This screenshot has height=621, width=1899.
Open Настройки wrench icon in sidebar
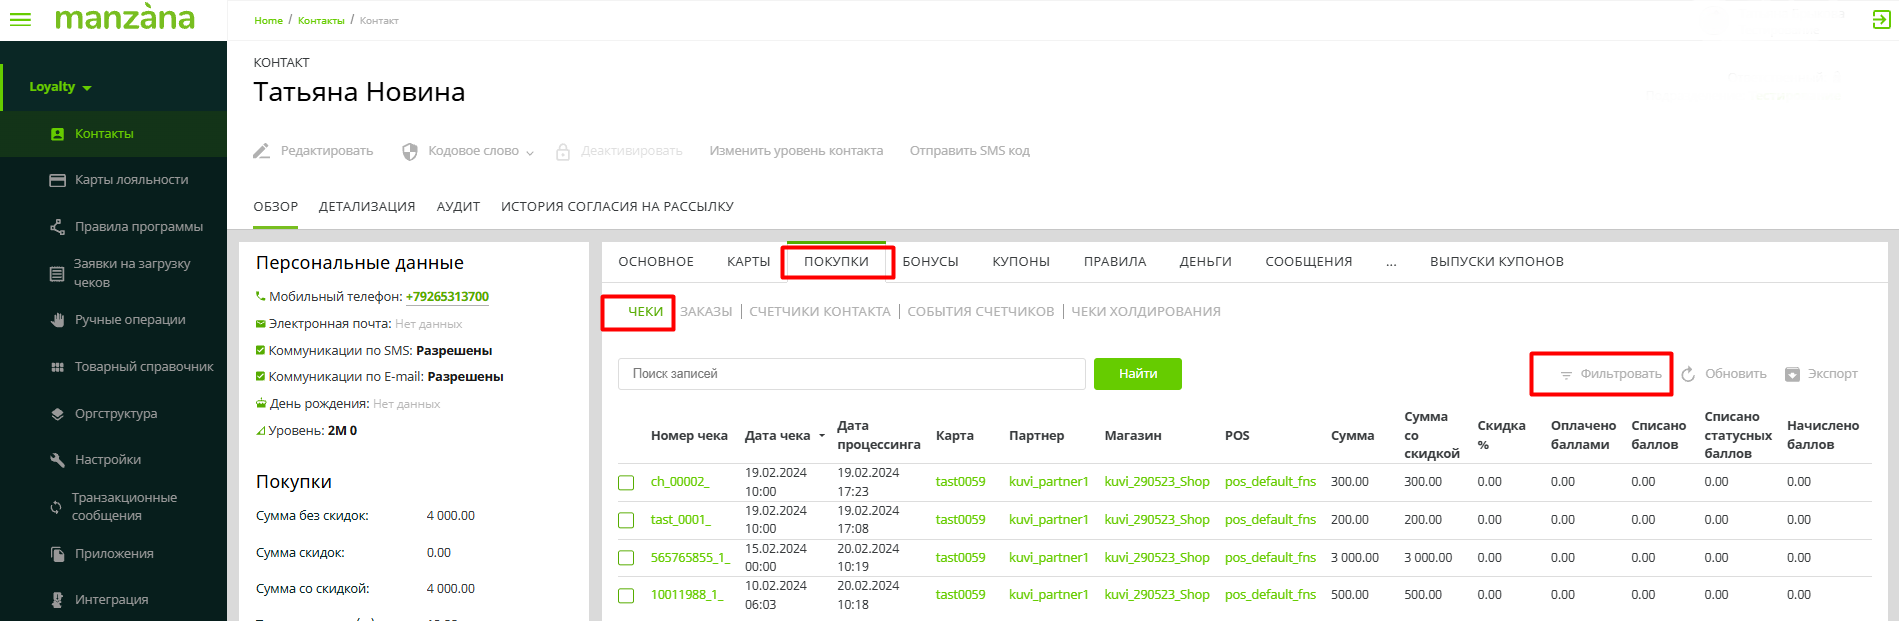[57, 460]
